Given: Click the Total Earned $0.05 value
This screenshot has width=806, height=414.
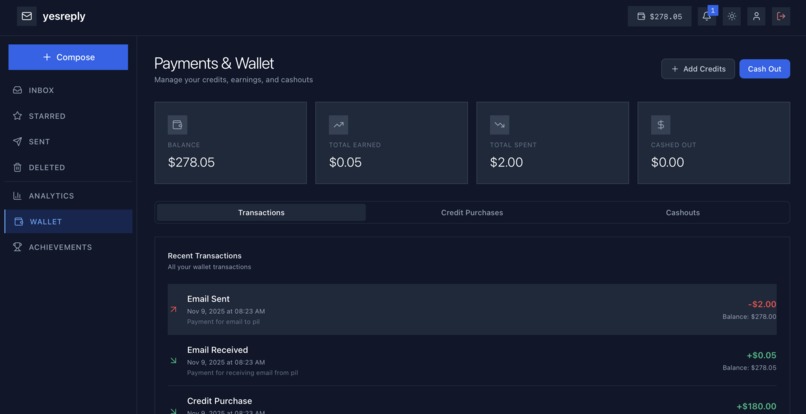Looking at the screenshot, I should pyautogui.click(x=345, y=163).
